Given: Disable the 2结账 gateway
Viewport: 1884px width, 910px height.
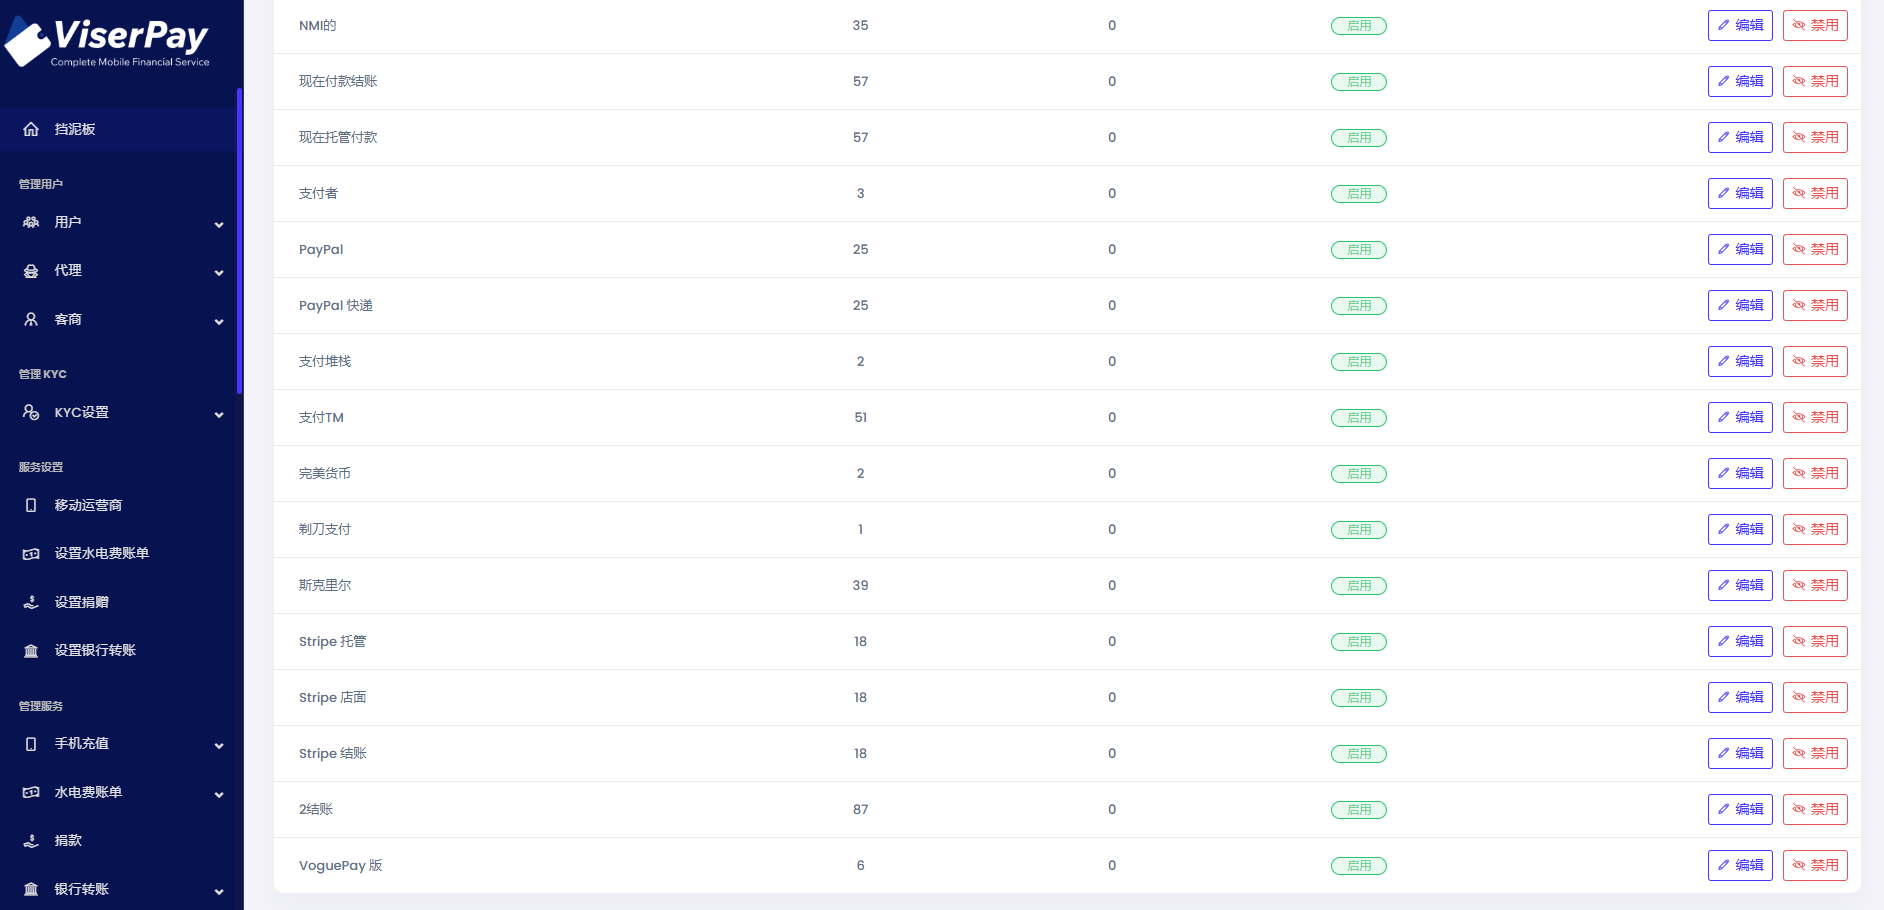Looking at the screenshot, I should coord(1815,809).
